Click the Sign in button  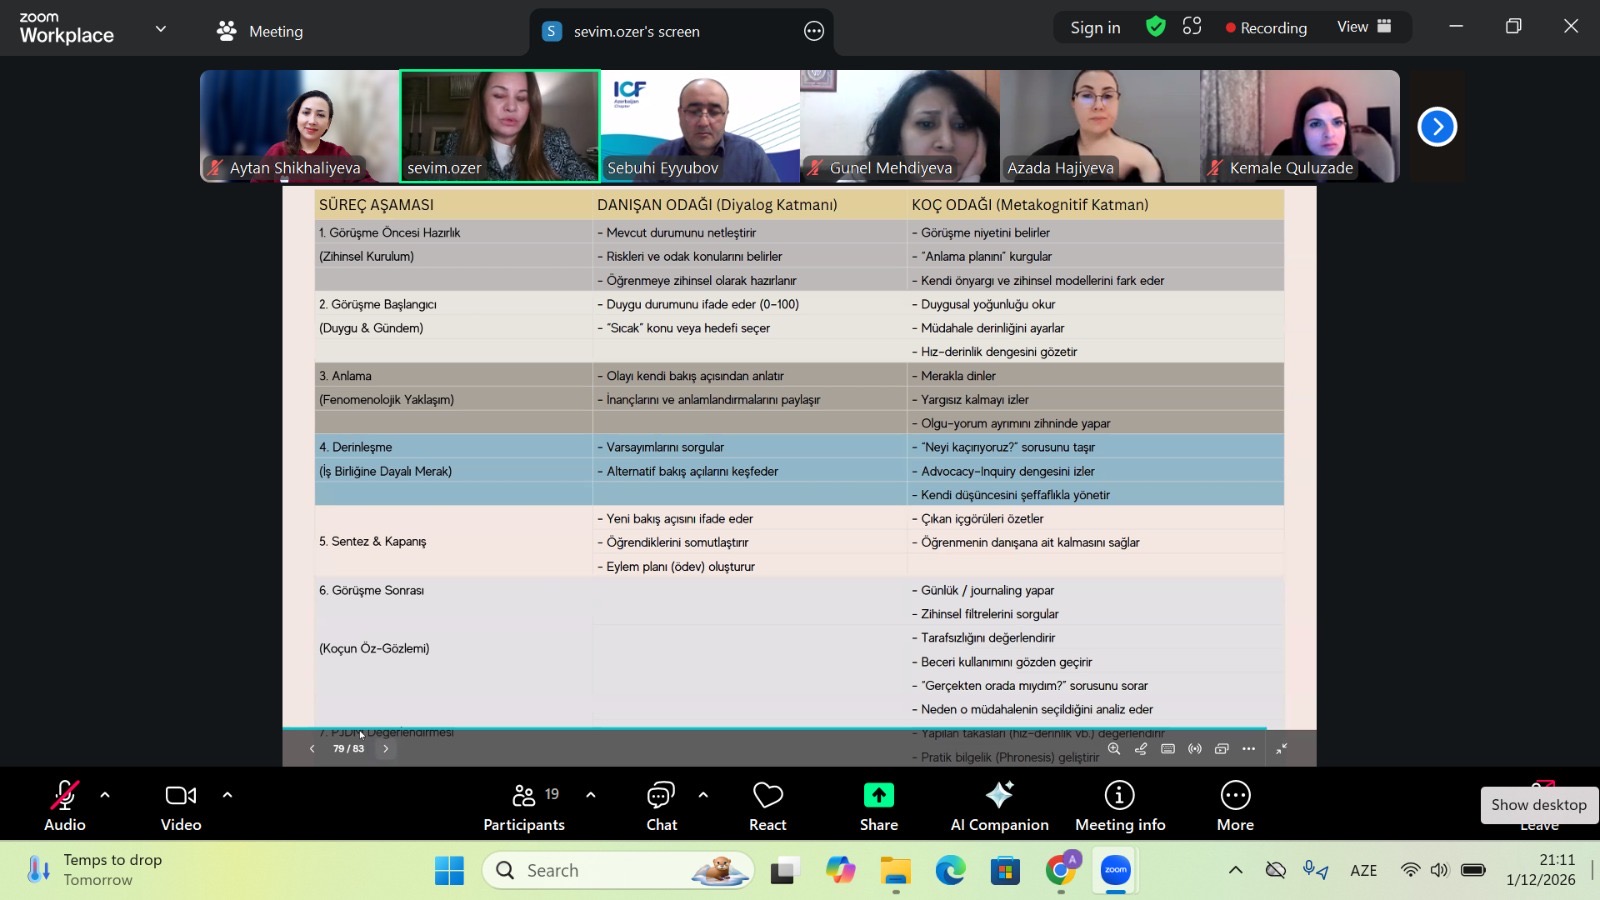point(1095,28)
